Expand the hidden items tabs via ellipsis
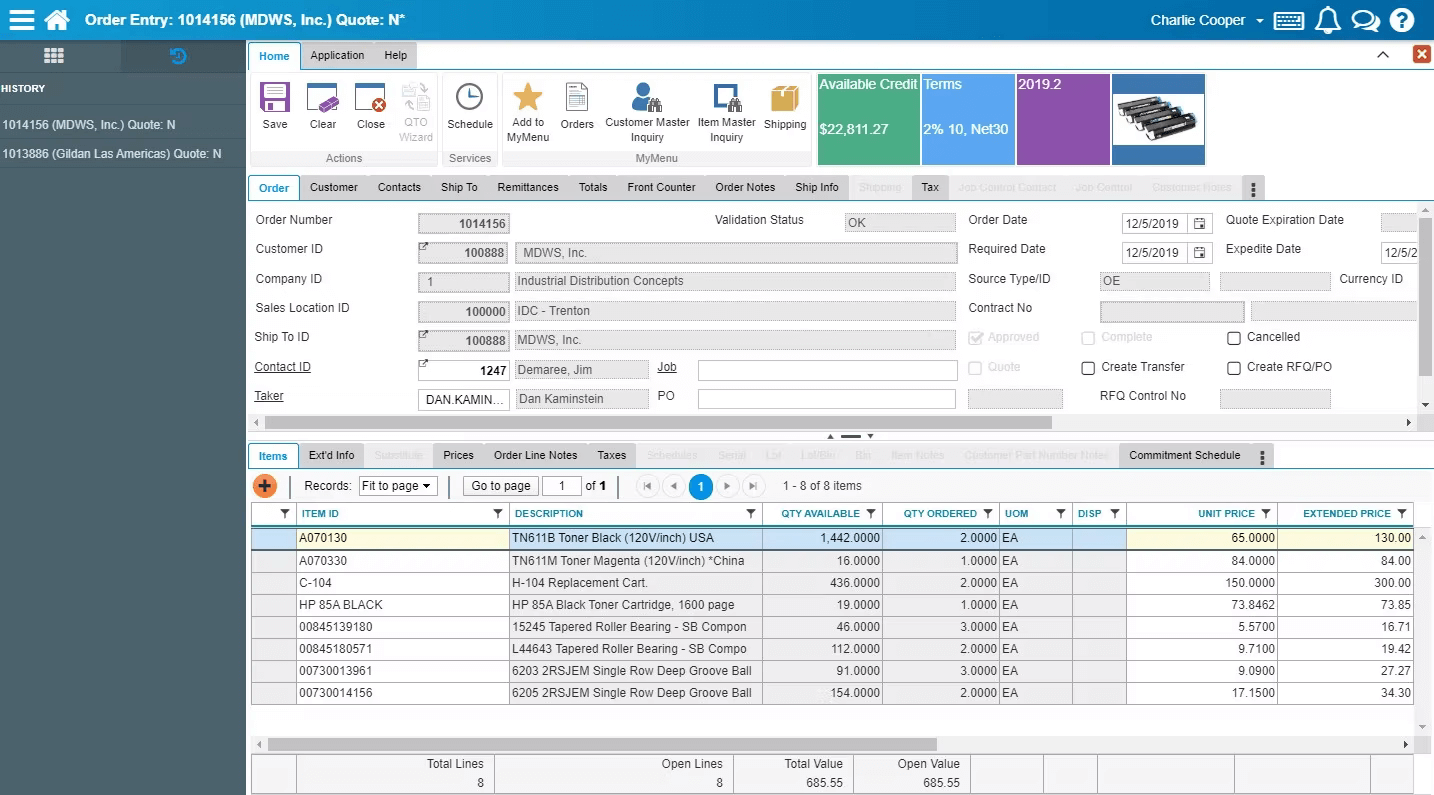Image resolution: width=1434 pixels, height=795 pixels. (1262, 455)
